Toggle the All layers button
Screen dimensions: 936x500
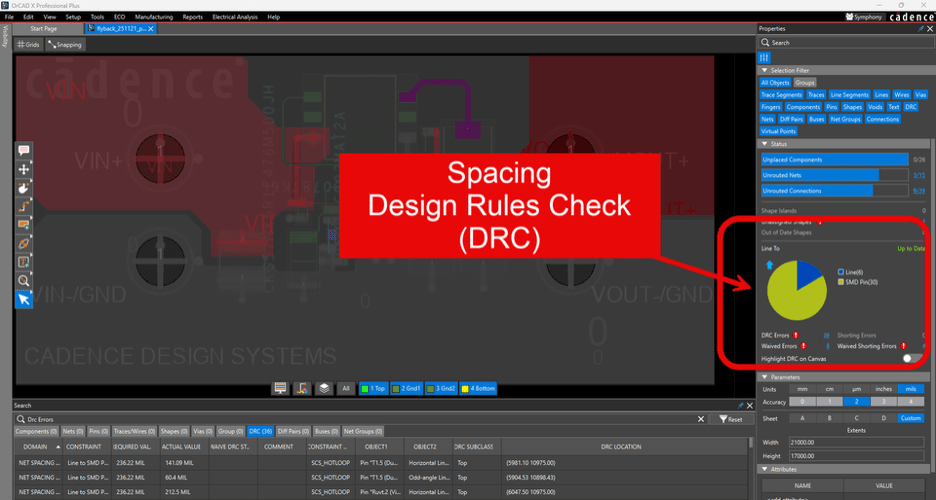(346, 388)
